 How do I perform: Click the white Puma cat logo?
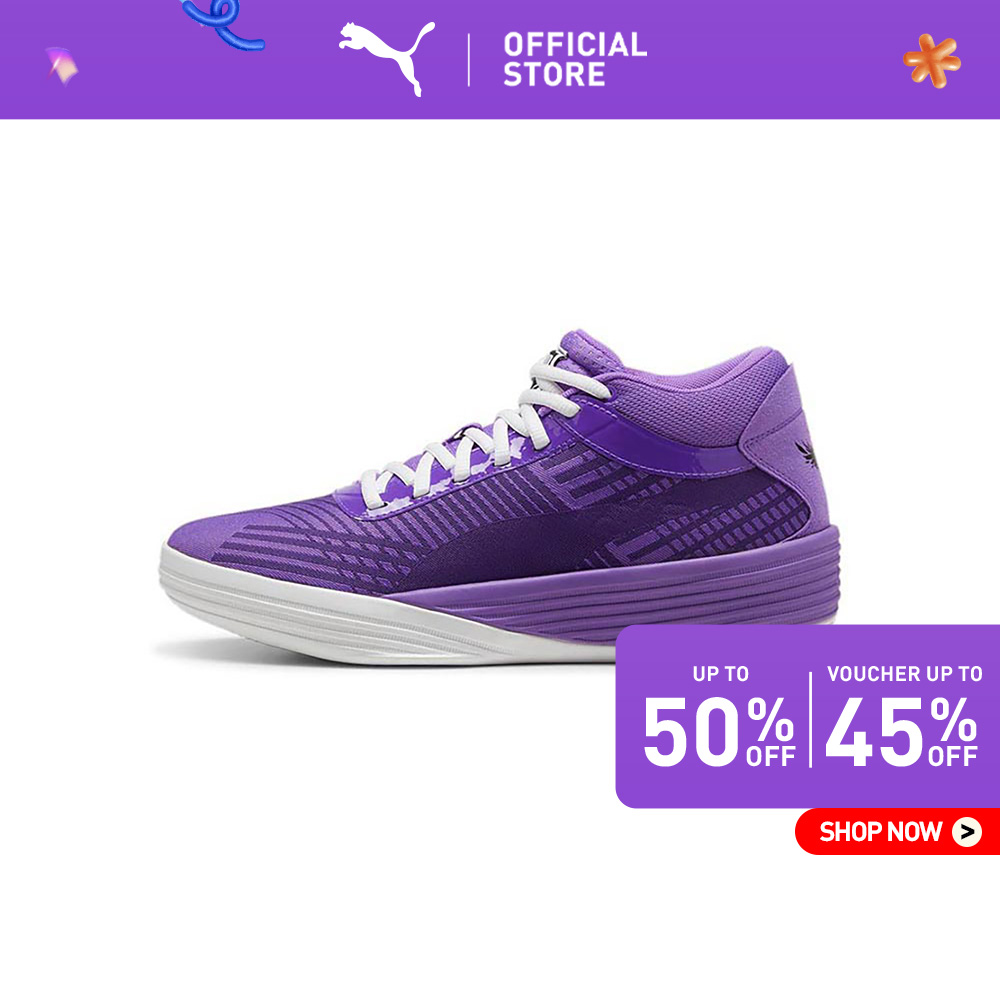[x=387, y=59]
